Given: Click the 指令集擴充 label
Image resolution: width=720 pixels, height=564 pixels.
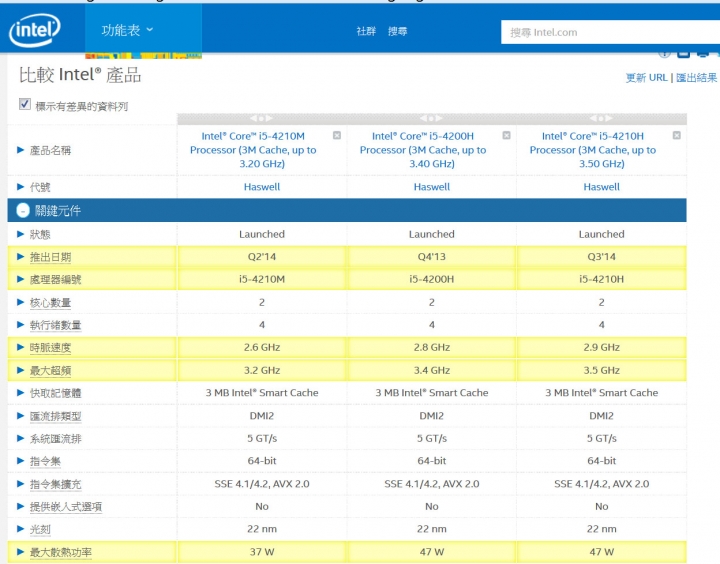Looking at the screenshot, I should (x=56, y=484).
